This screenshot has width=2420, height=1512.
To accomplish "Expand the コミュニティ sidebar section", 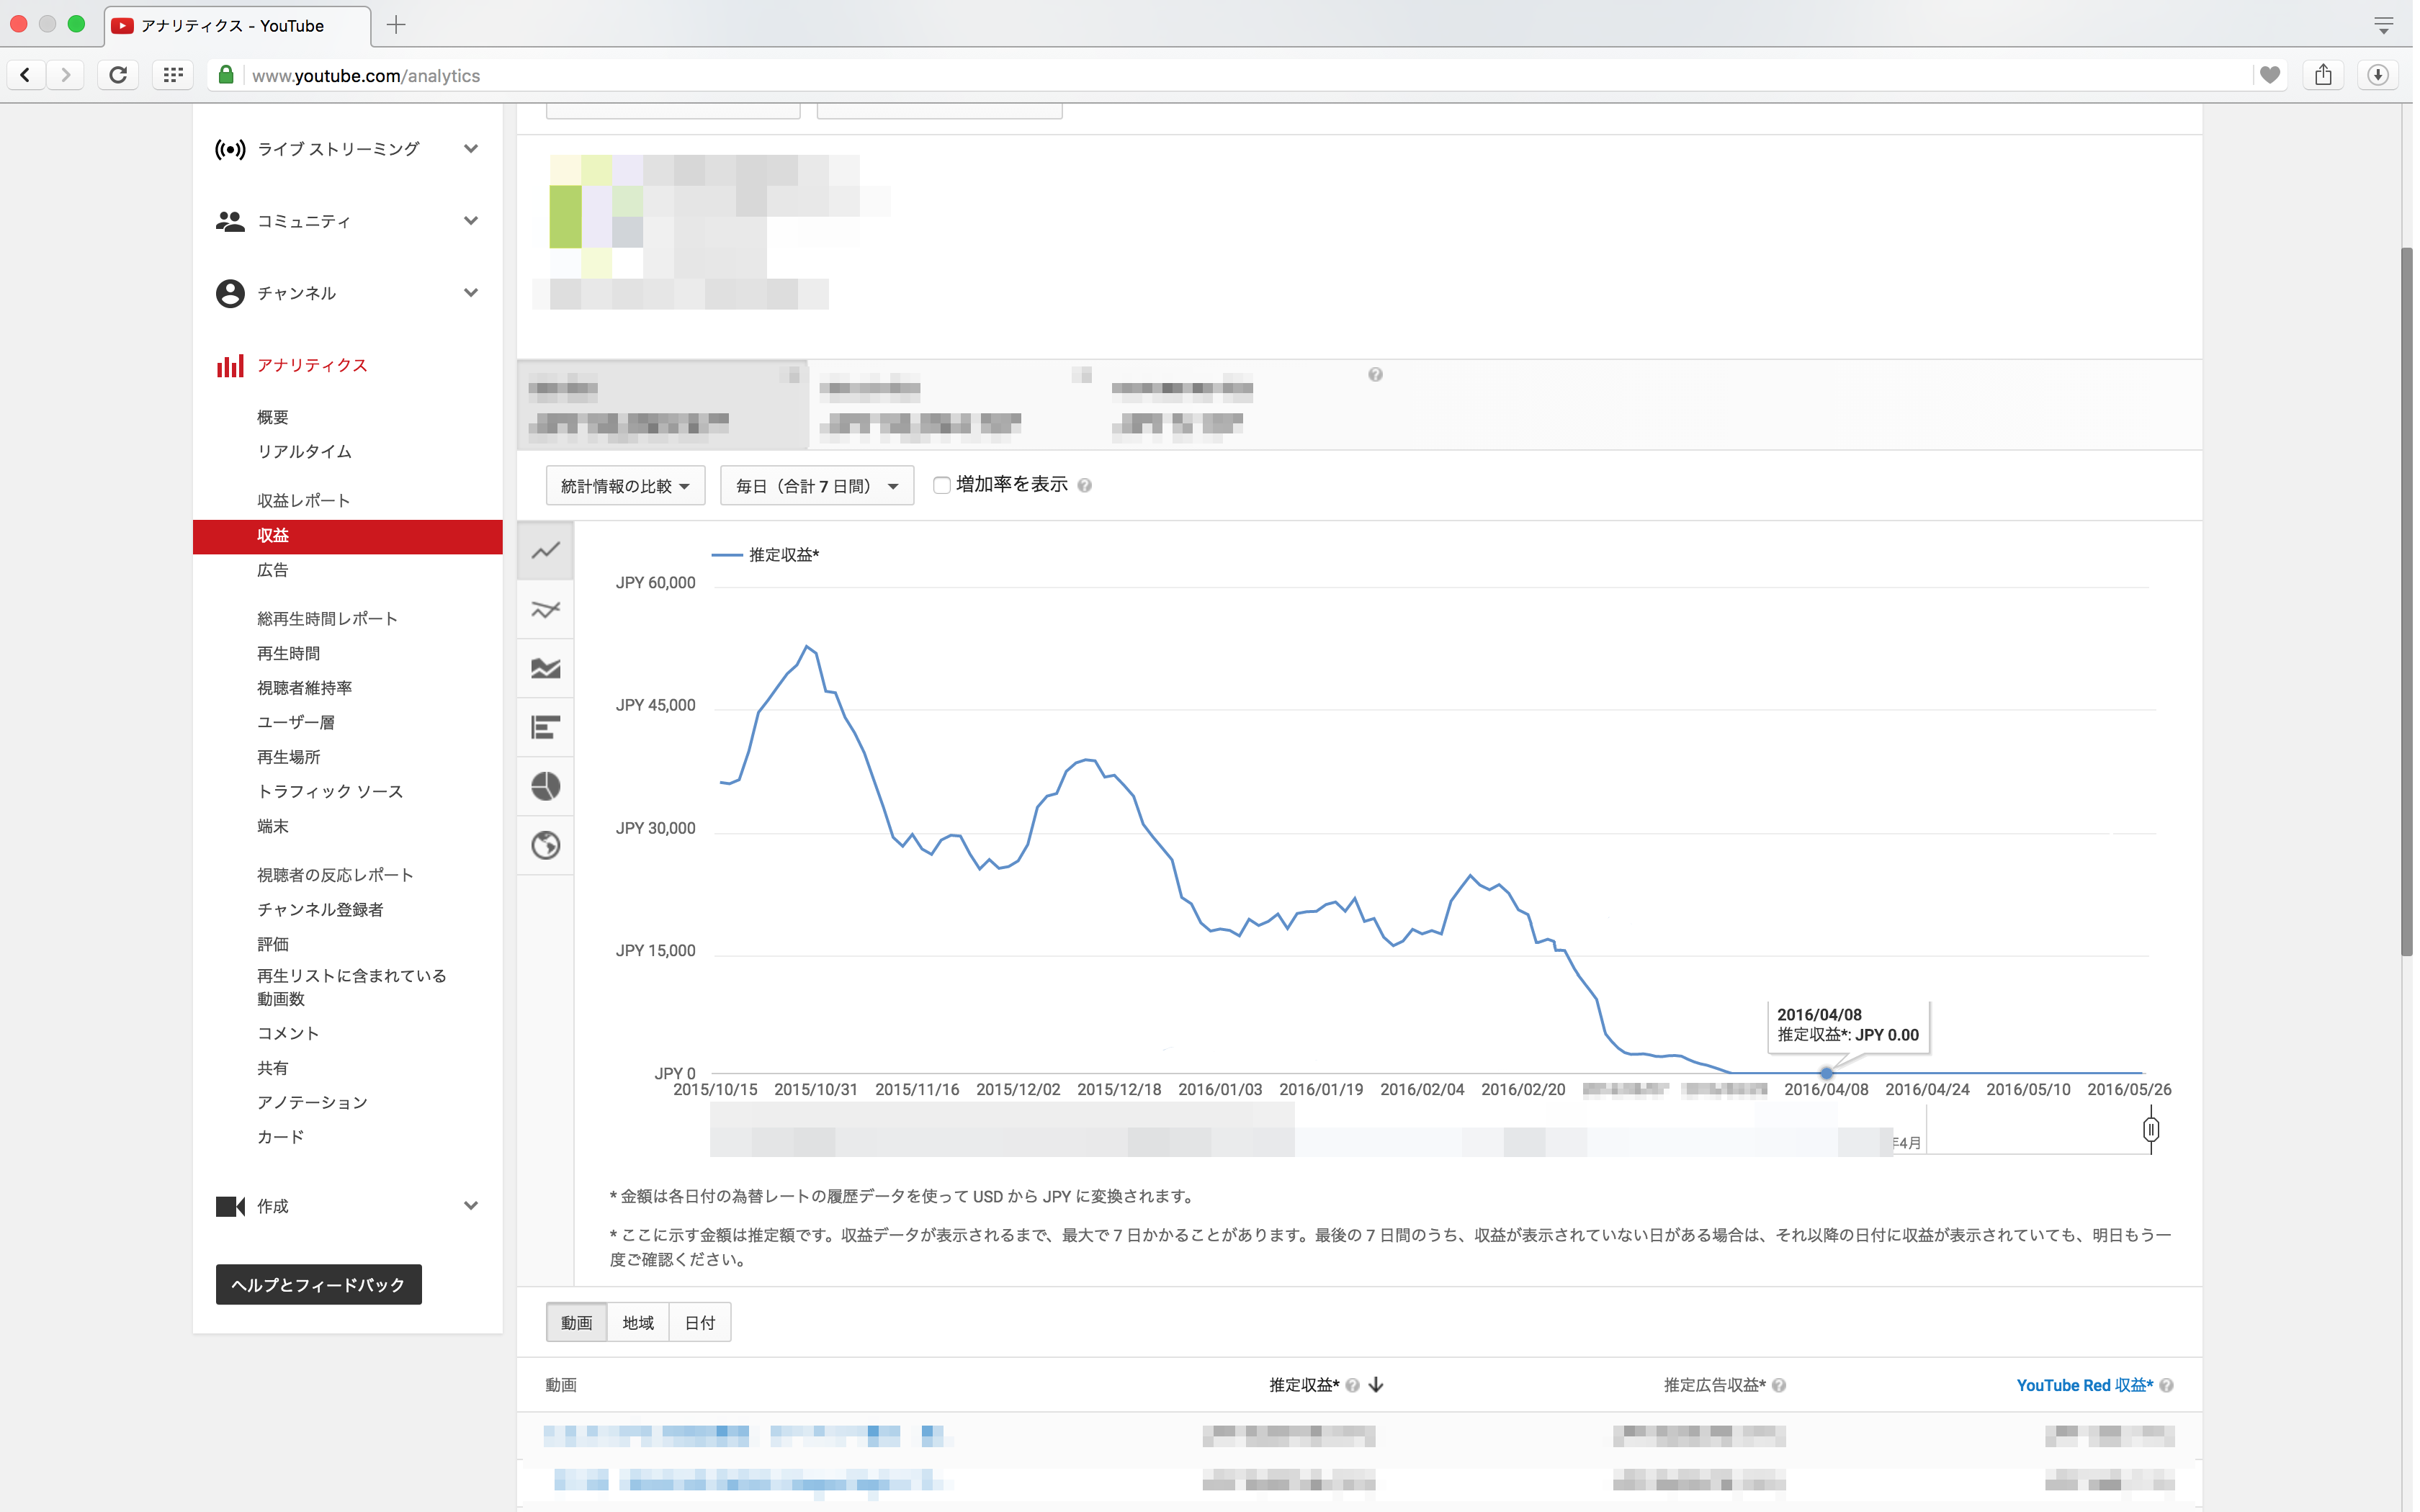I will (470, 221).
